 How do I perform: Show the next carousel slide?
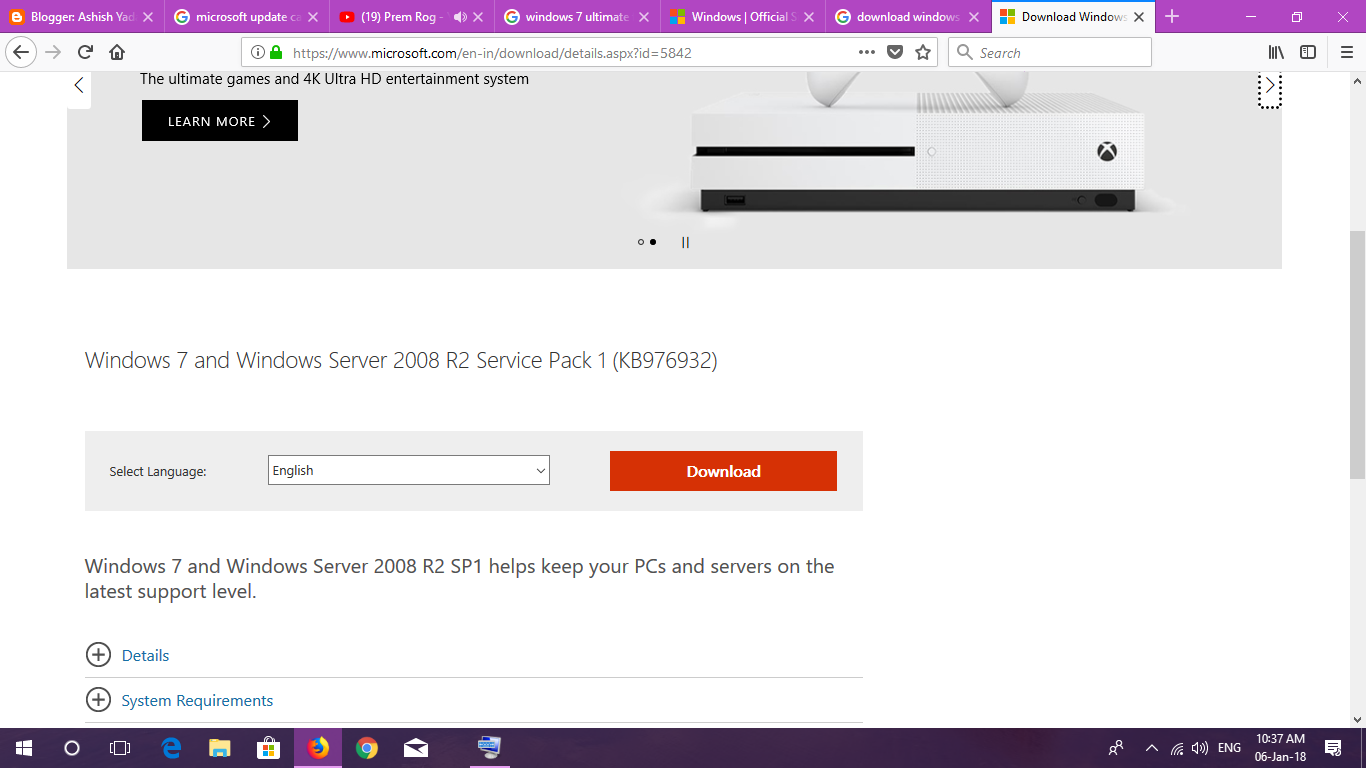pos(1270,85)
